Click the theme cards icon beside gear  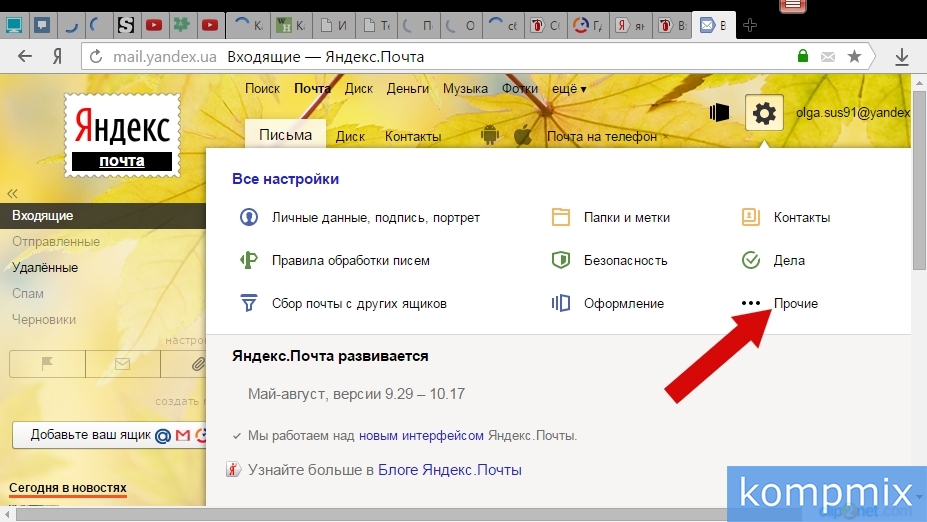tap(719, 113)
